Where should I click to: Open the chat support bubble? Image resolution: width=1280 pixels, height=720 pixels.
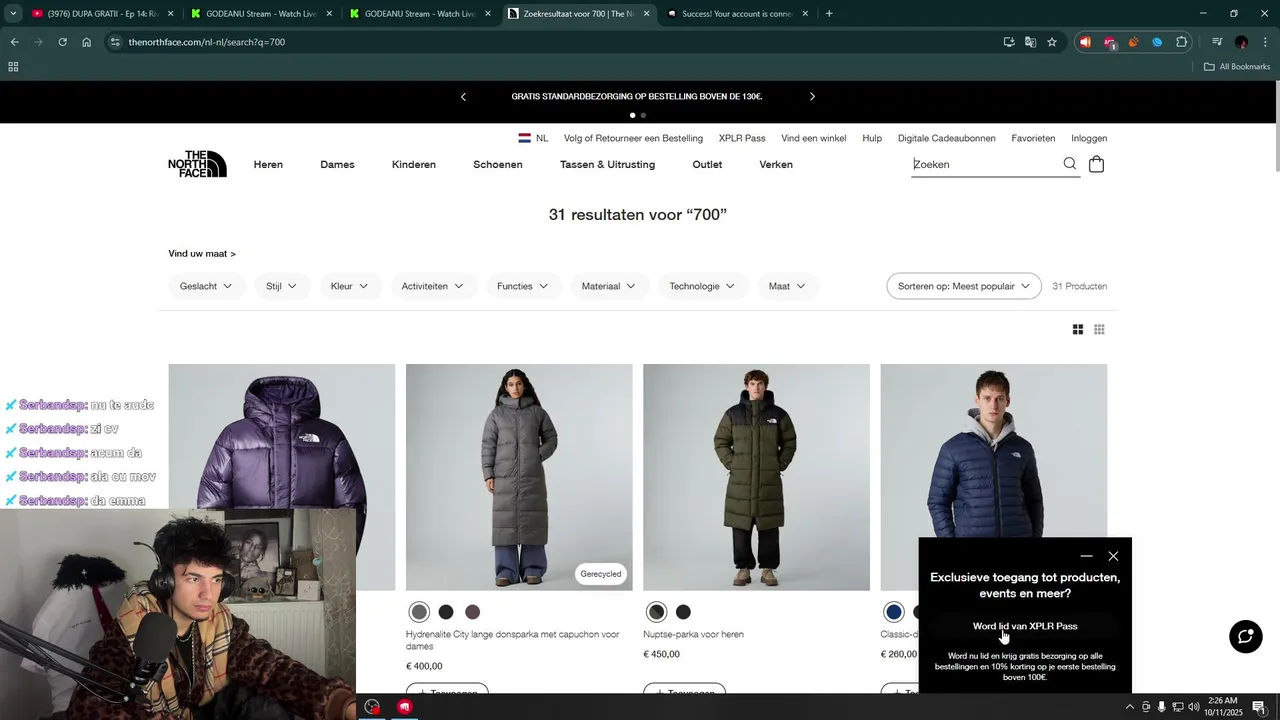[1245, 637]
